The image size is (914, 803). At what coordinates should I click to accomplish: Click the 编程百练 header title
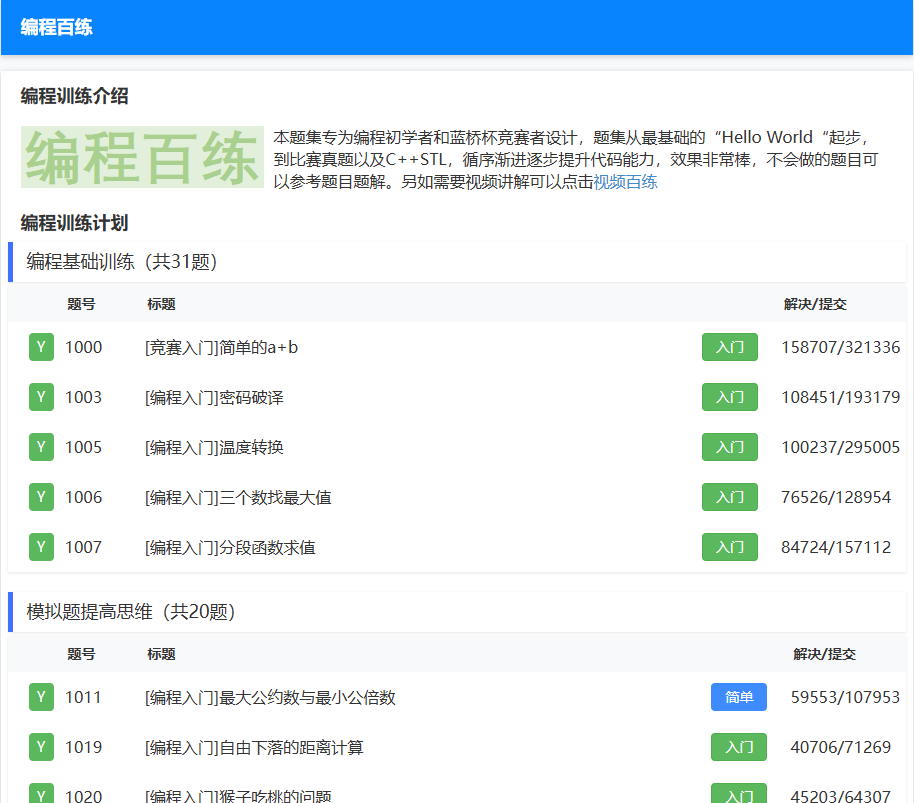click(x=57, y=27)
